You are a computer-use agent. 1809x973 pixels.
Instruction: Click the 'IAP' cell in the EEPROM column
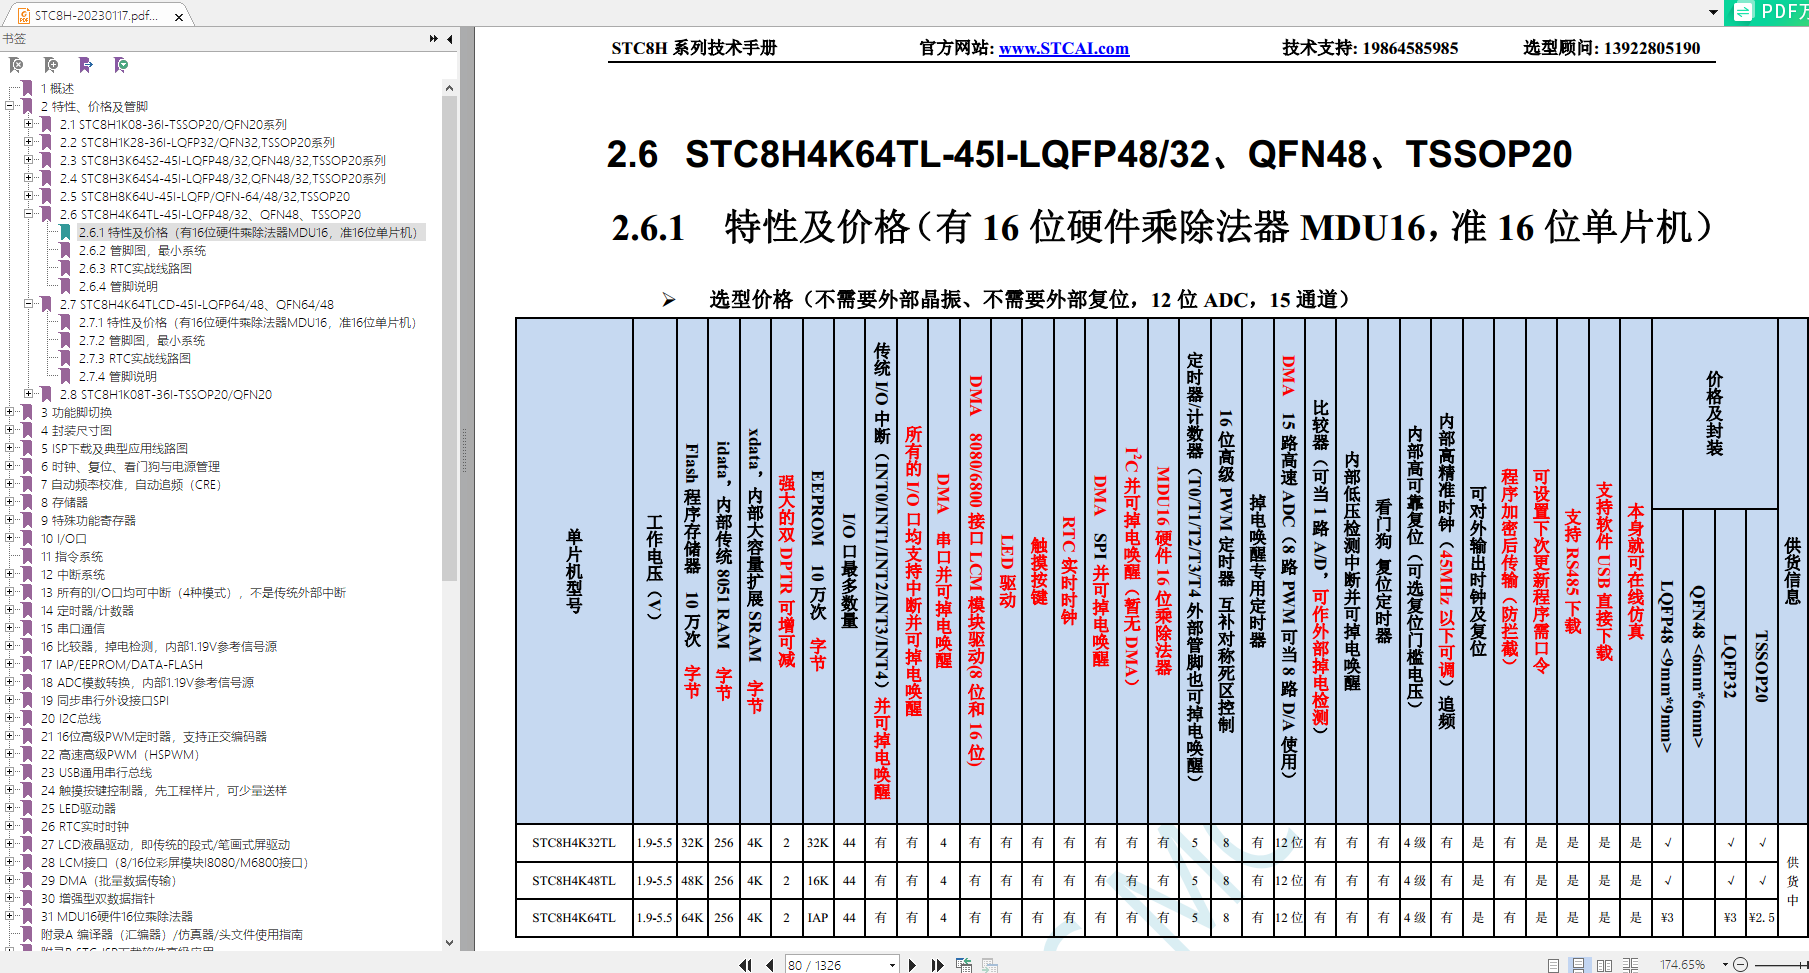pos(817,917)
